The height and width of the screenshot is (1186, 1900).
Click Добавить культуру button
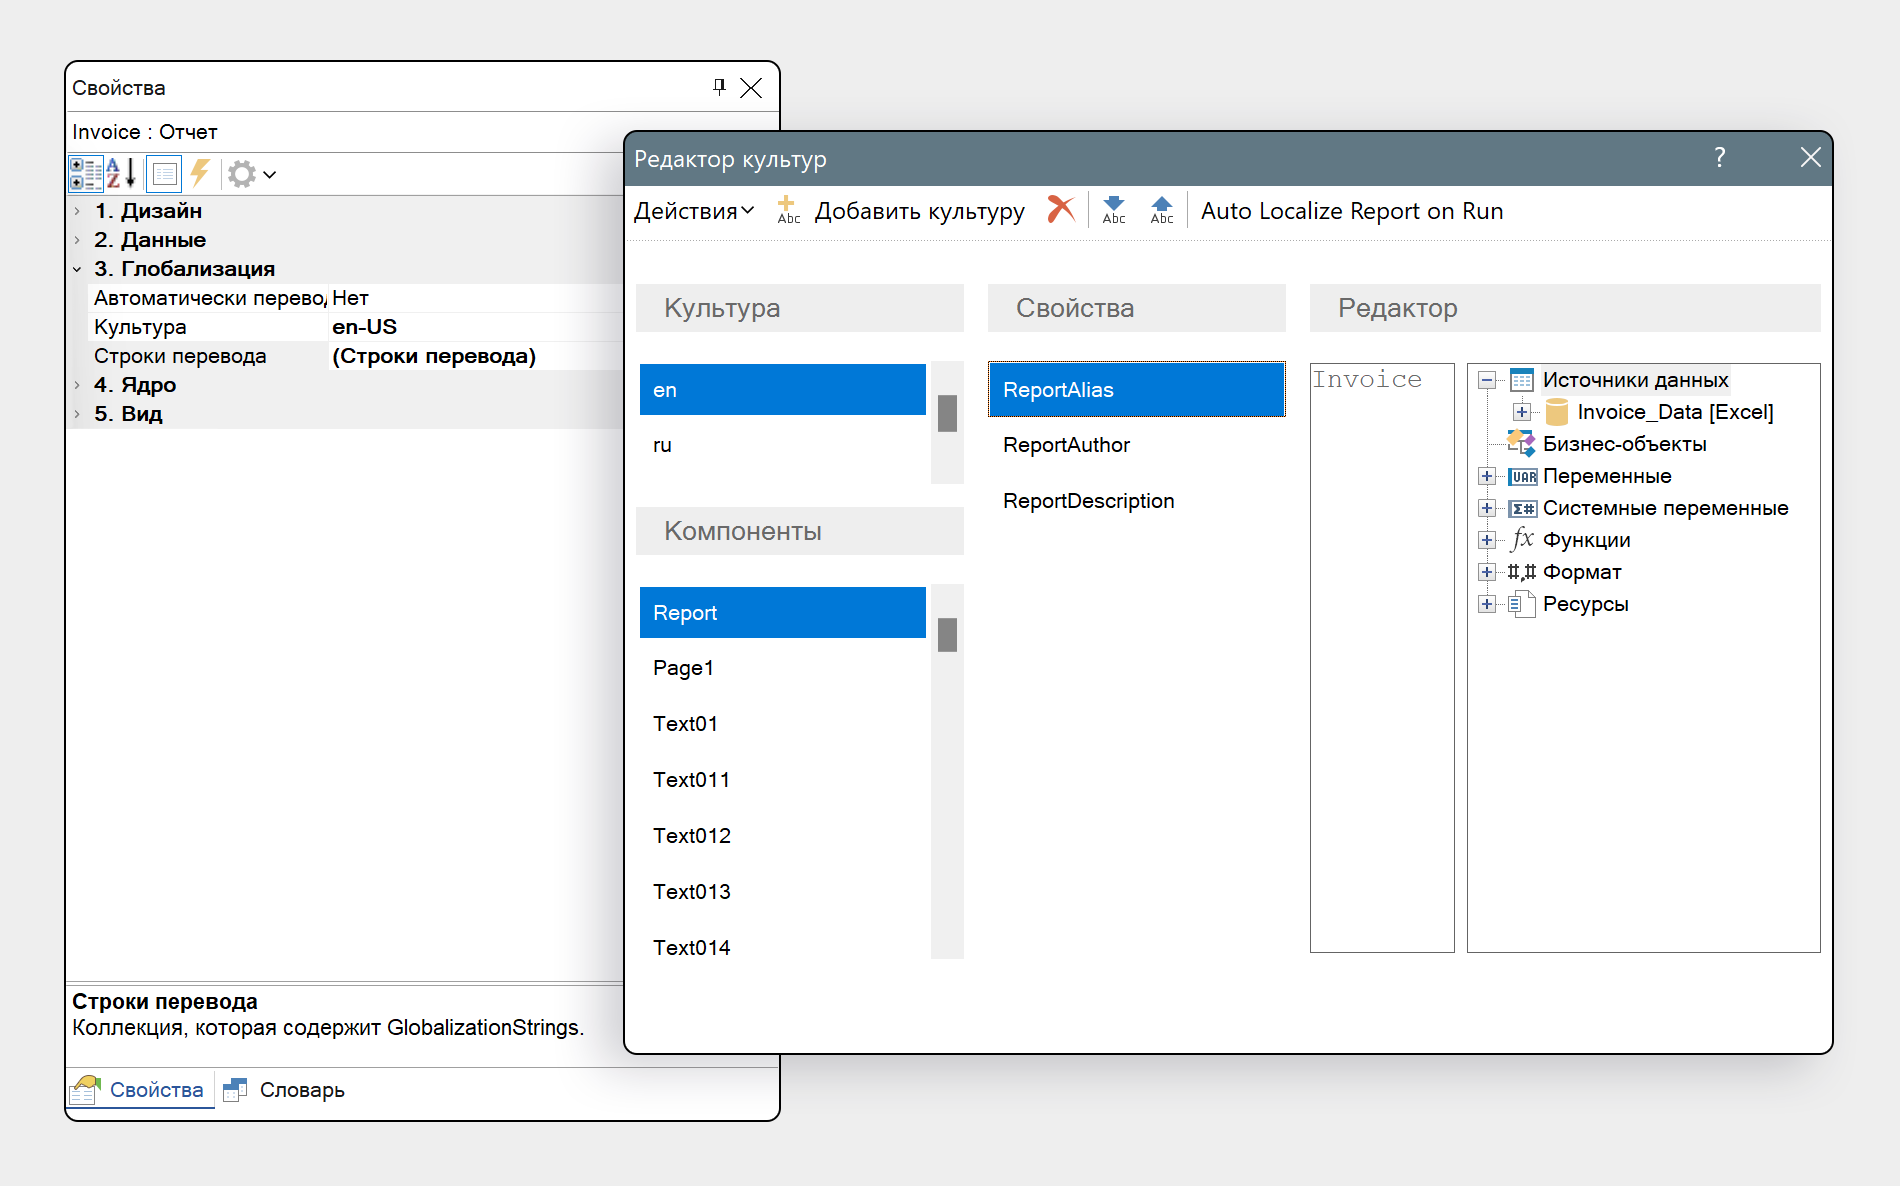tap(919, 211)
